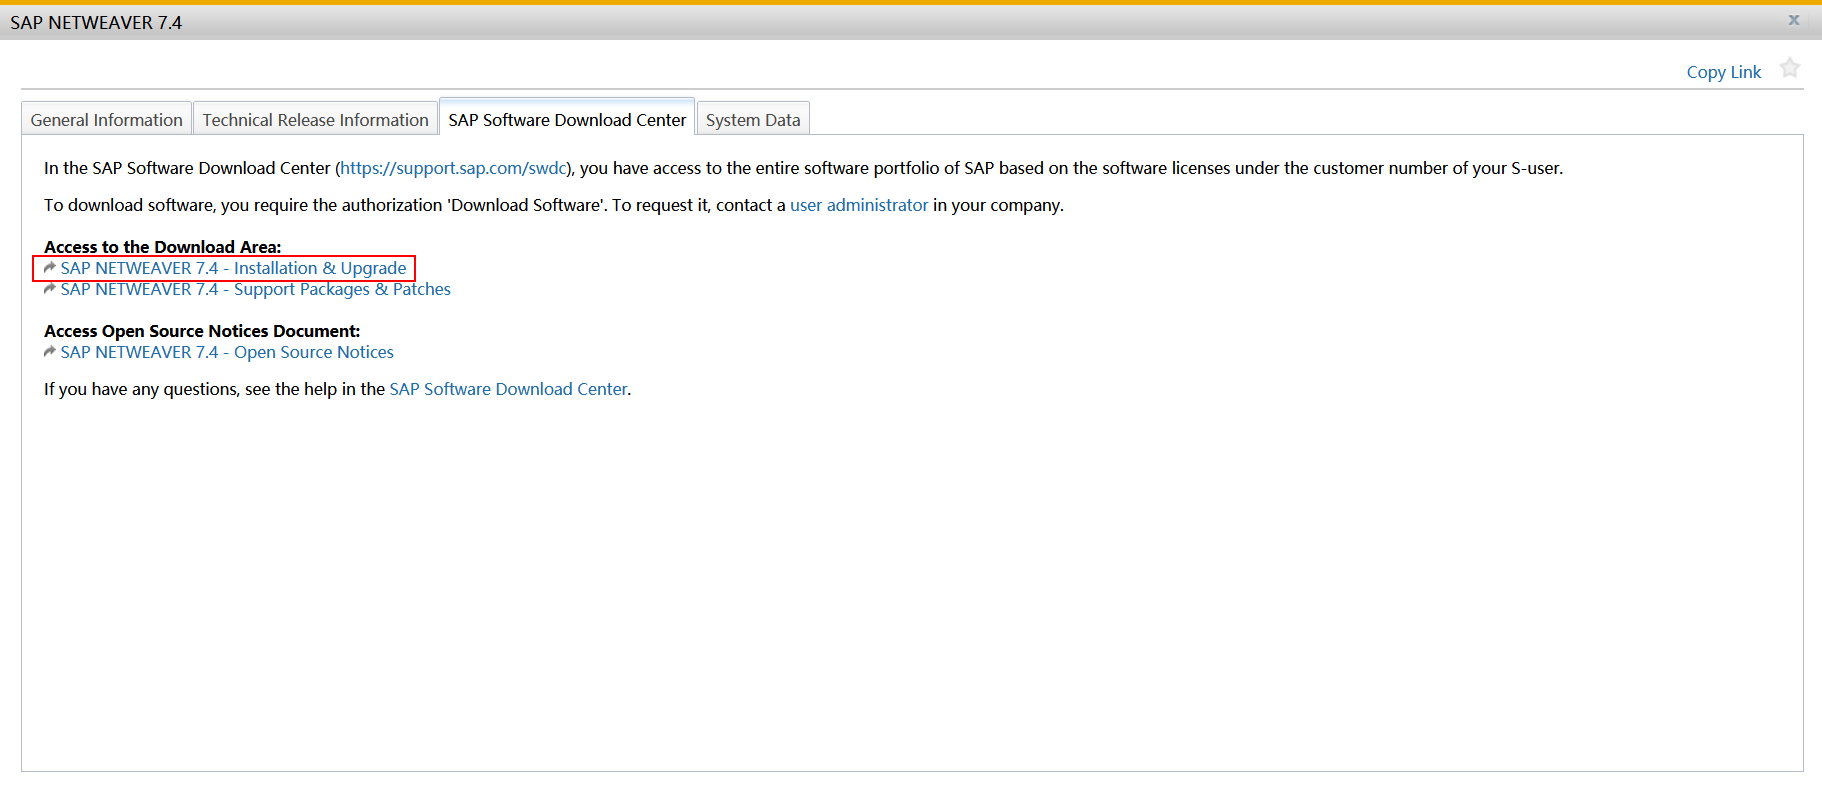Open SAP NETWEAVER 7.4 - Installation & Upgrade
1822x797 pixels.
233,268
